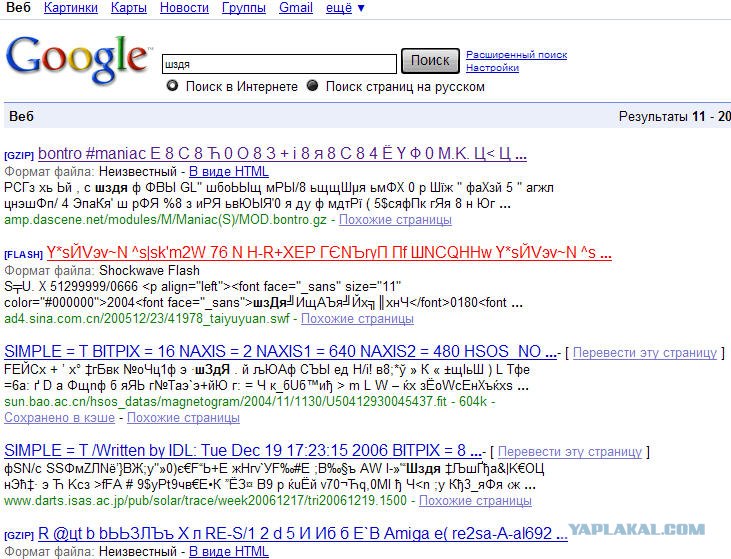Open Похожие страницы next to Сохранено в кэше
This screenshot has height=559, width=731.
tap(183, 417)
